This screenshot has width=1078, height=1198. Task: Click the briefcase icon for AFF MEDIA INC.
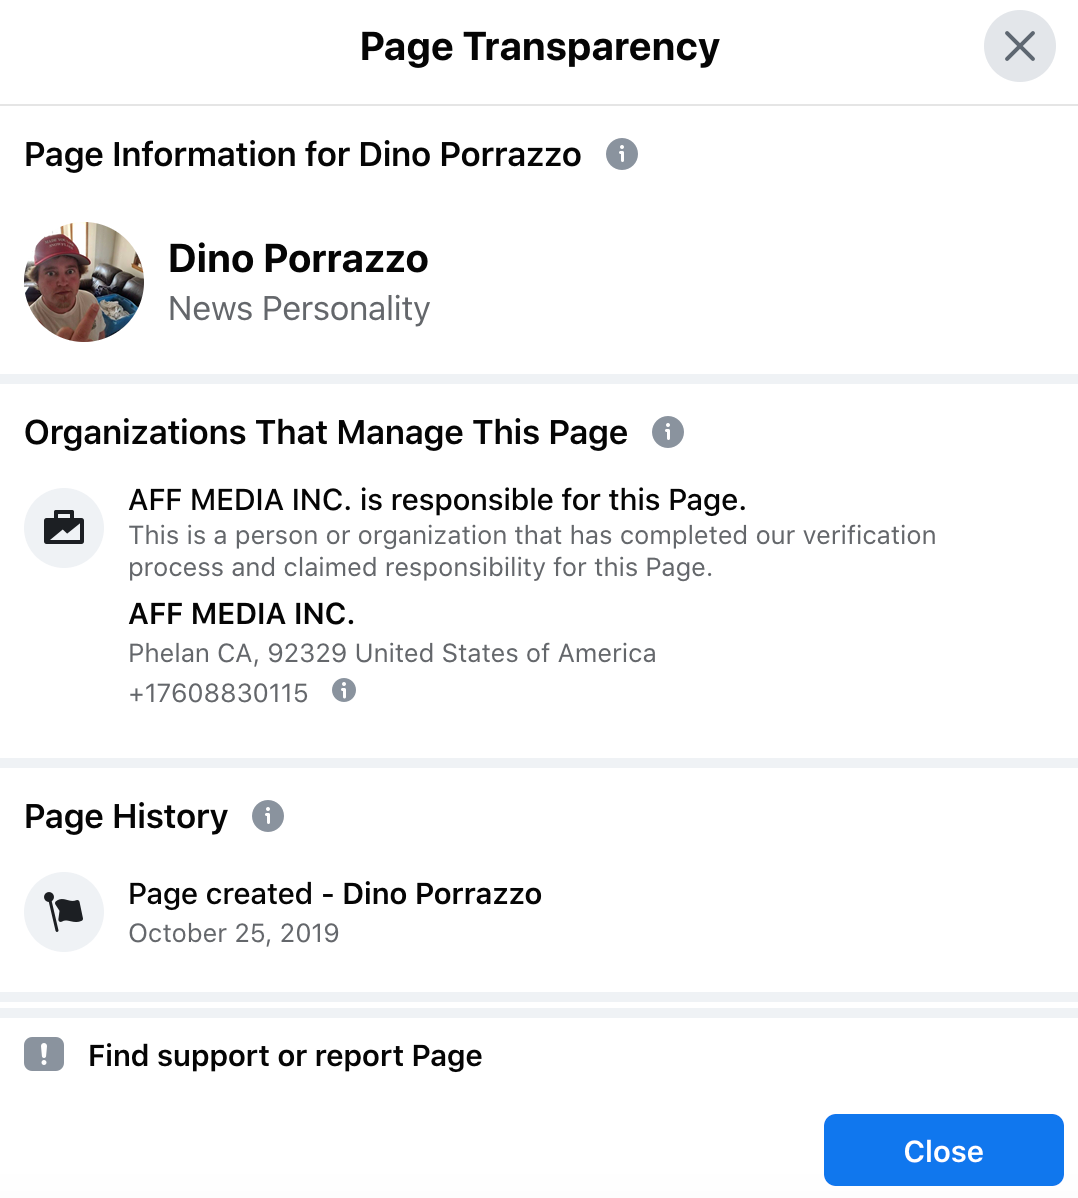pos(64,528)
